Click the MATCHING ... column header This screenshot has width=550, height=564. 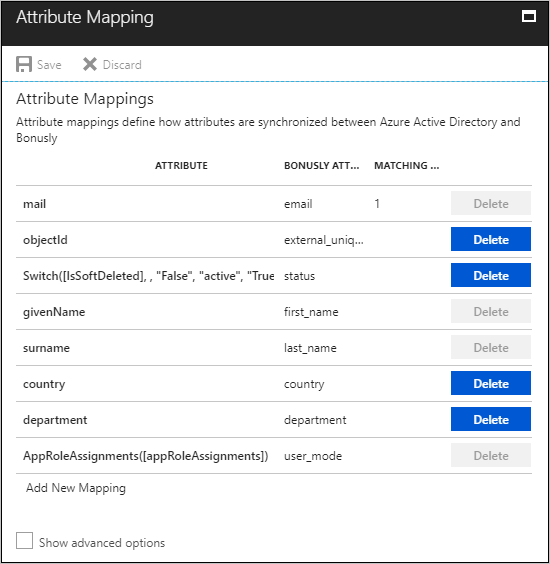point(406,165)
